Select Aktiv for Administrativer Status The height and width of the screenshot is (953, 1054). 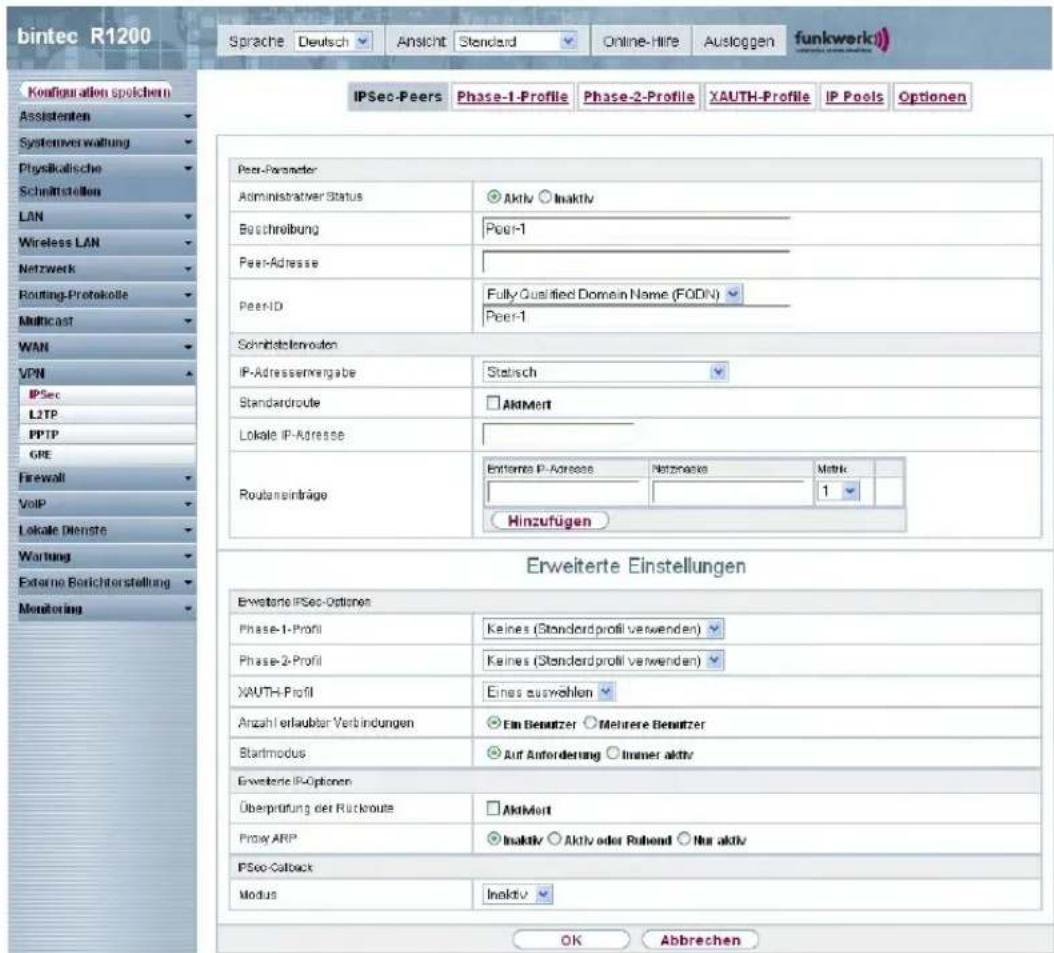coord(494,197)
